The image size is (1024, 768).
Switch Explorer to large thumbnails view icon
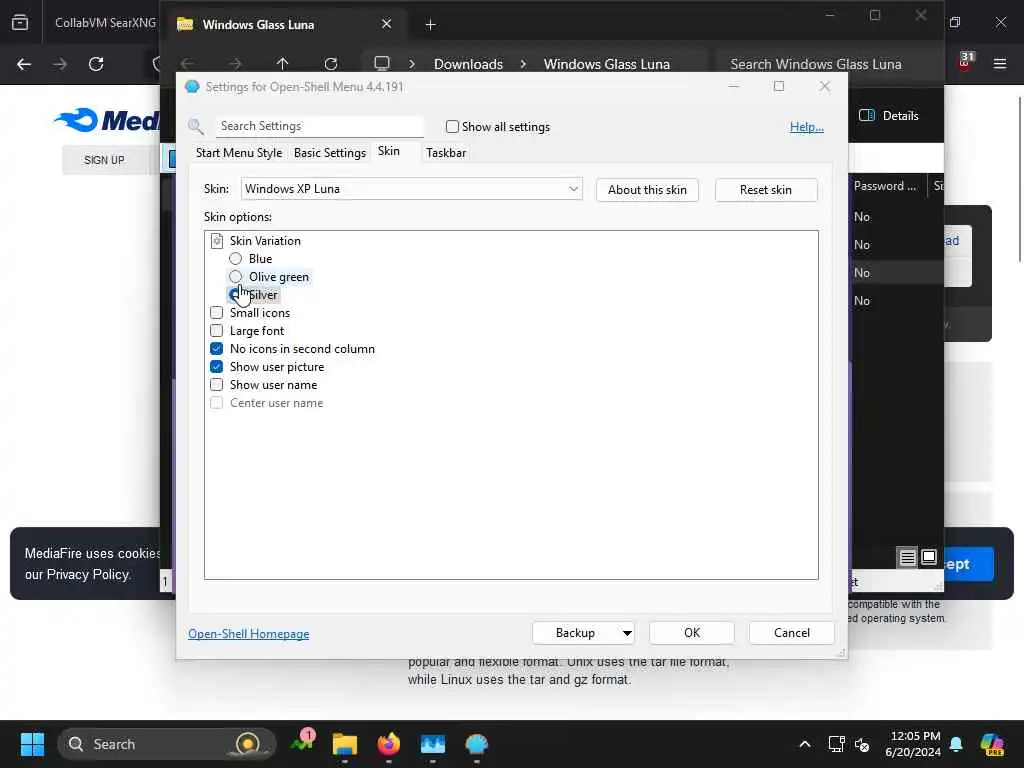pyautogui.click(x=929, y=557)
